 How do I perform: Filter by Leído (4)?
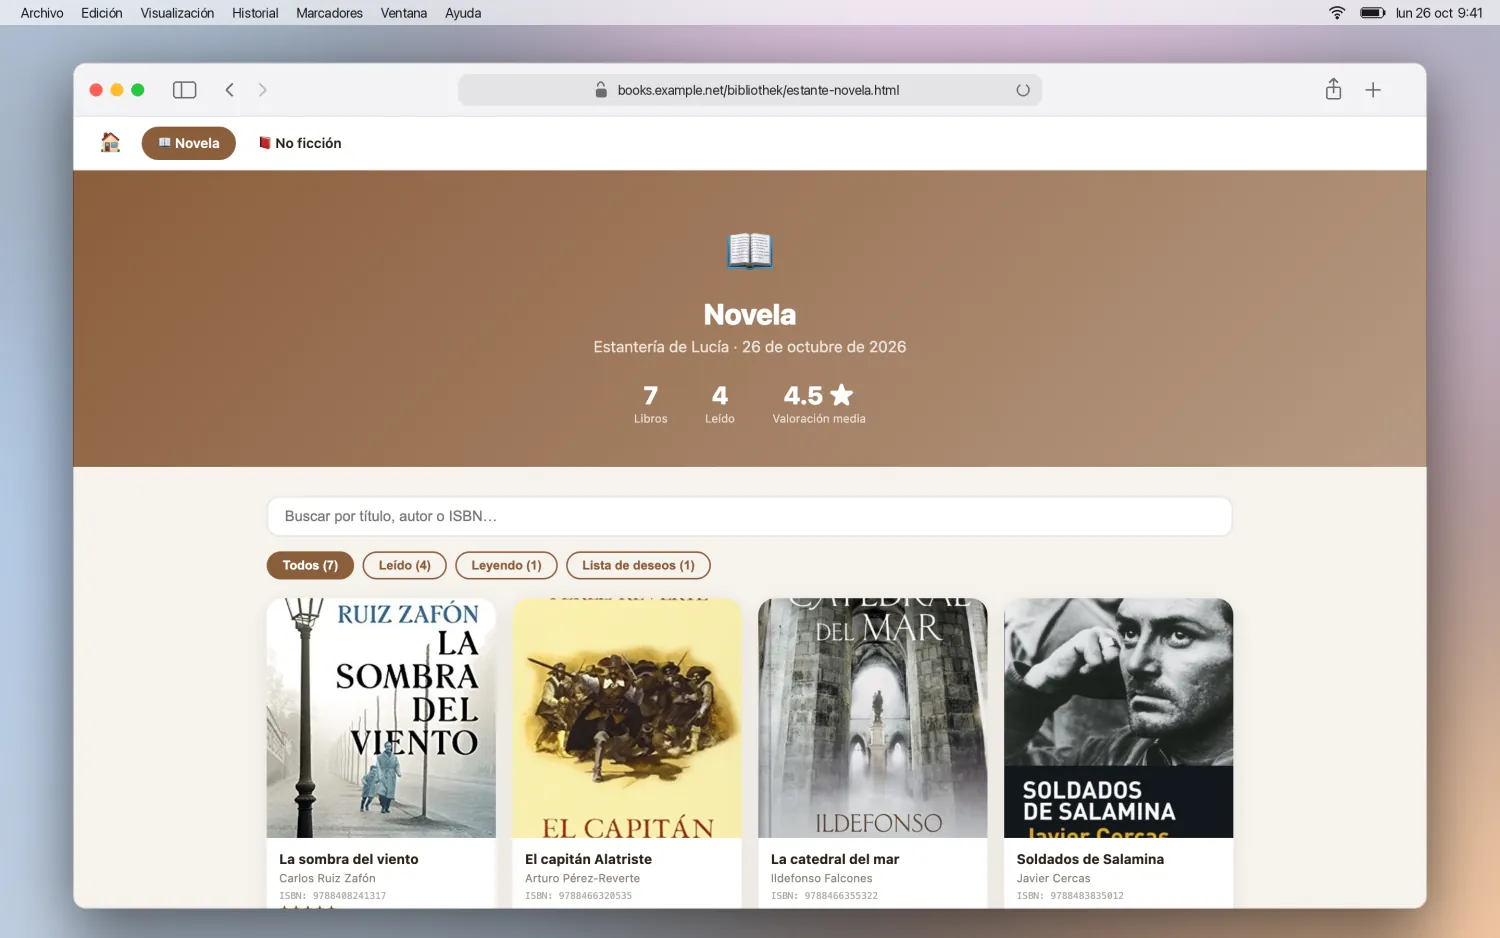tap(404, 565)
